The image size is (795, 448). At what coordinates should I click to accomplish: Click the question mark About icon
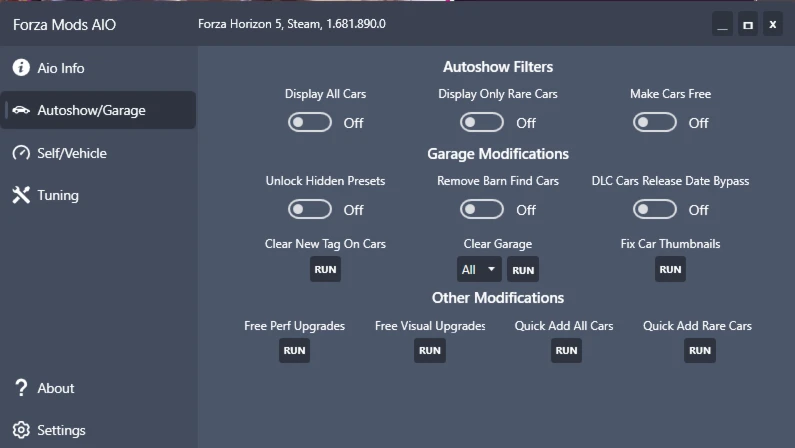[21, 388]
